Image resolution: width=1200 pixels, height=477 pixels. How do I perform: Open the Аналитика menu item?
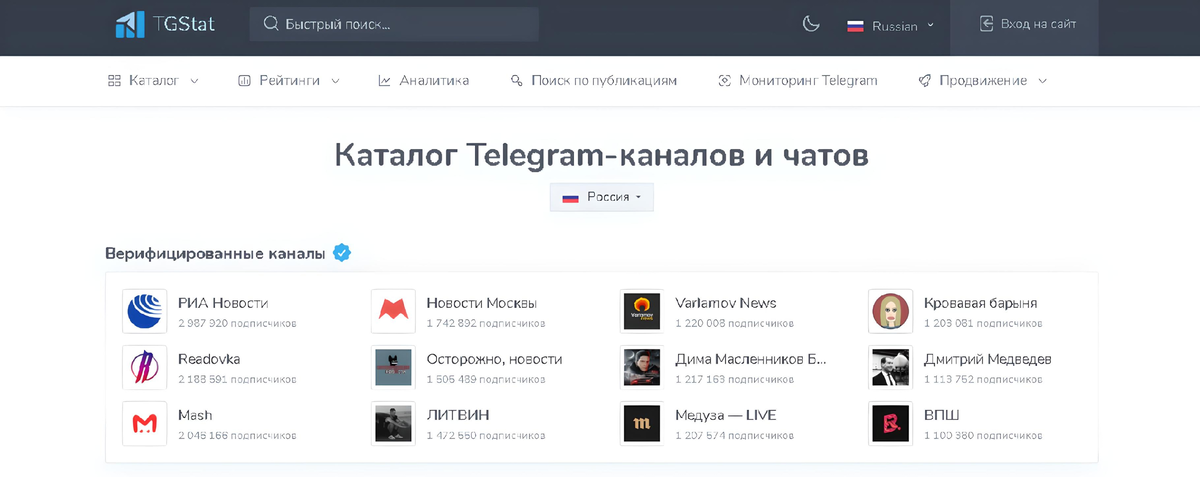(x=423, y=81)
